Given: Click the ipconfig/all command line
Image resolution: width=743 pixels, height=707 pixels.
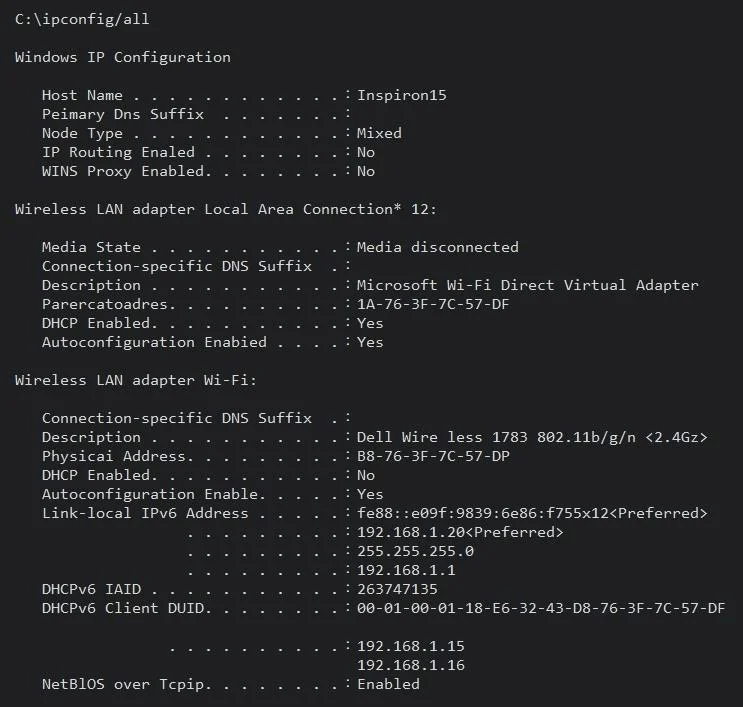Looking at the screenshot, I should (82, 19).
